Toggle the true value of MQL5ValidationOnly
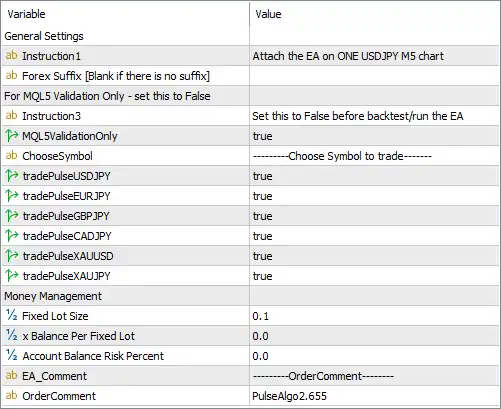Viewport: 501px width, 409px height. (374, 136)
